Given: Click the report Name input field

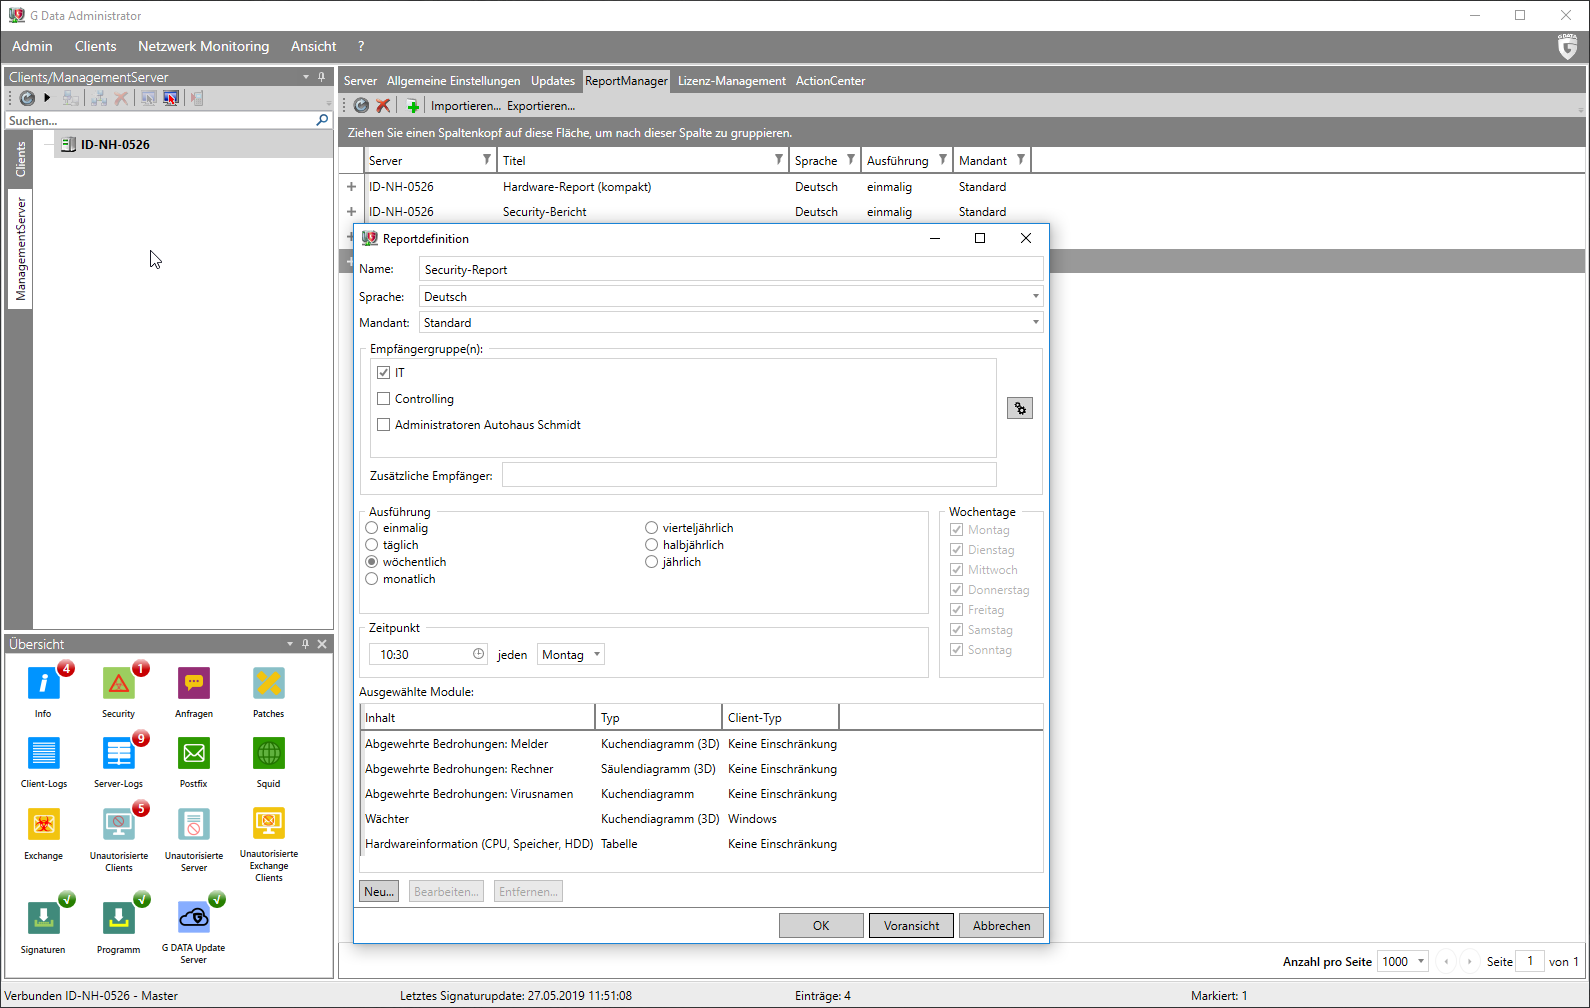Looking at the screenshot, I should pos(731,269).
